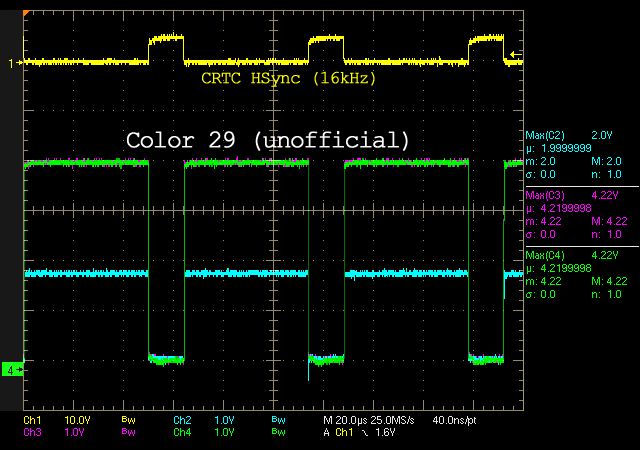640x450 pixels.
Task: Click the Ch3 scale 1.0V
Action: [74, 432]
